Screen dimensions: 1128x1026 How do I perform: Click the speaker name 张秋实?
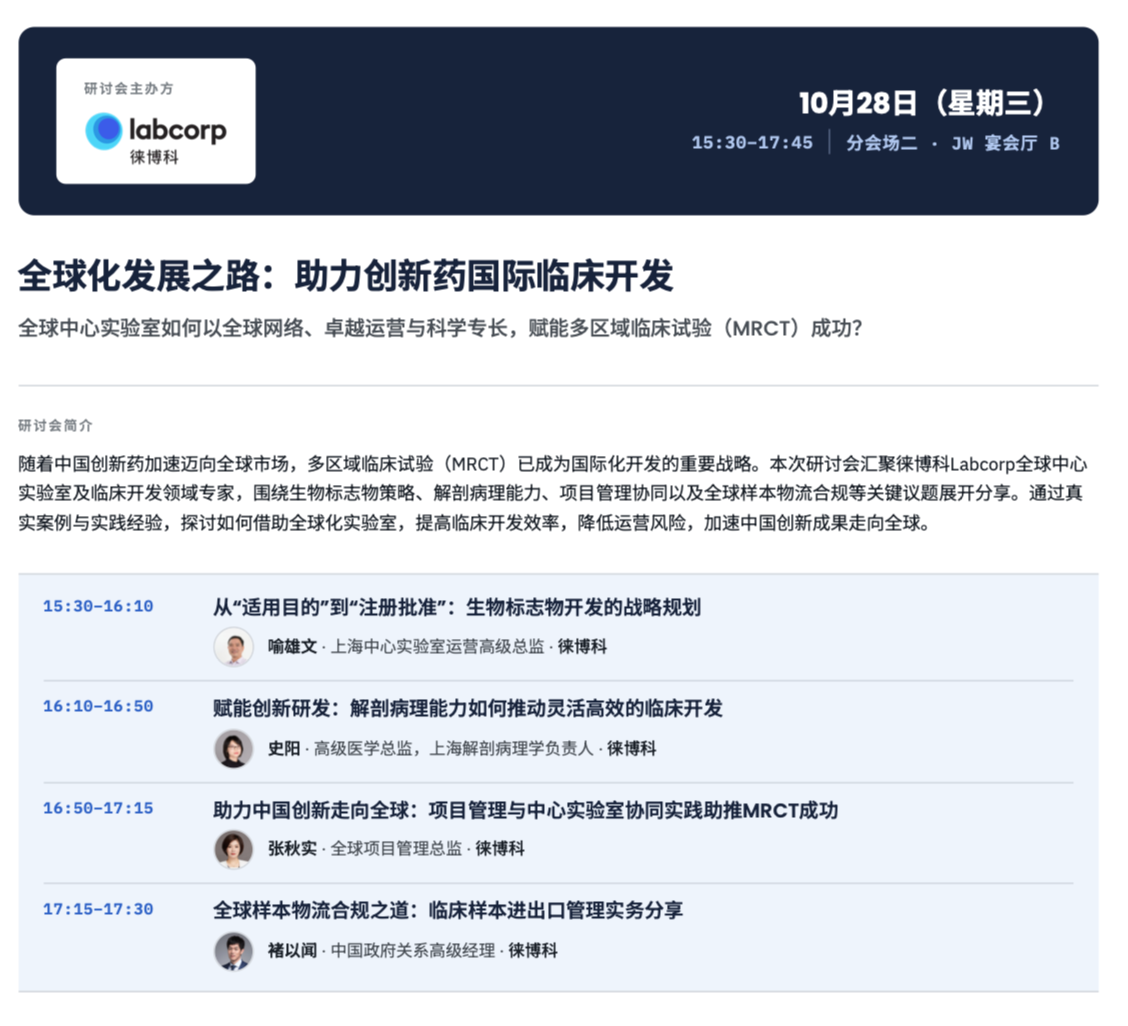click(x=292, y=849)
